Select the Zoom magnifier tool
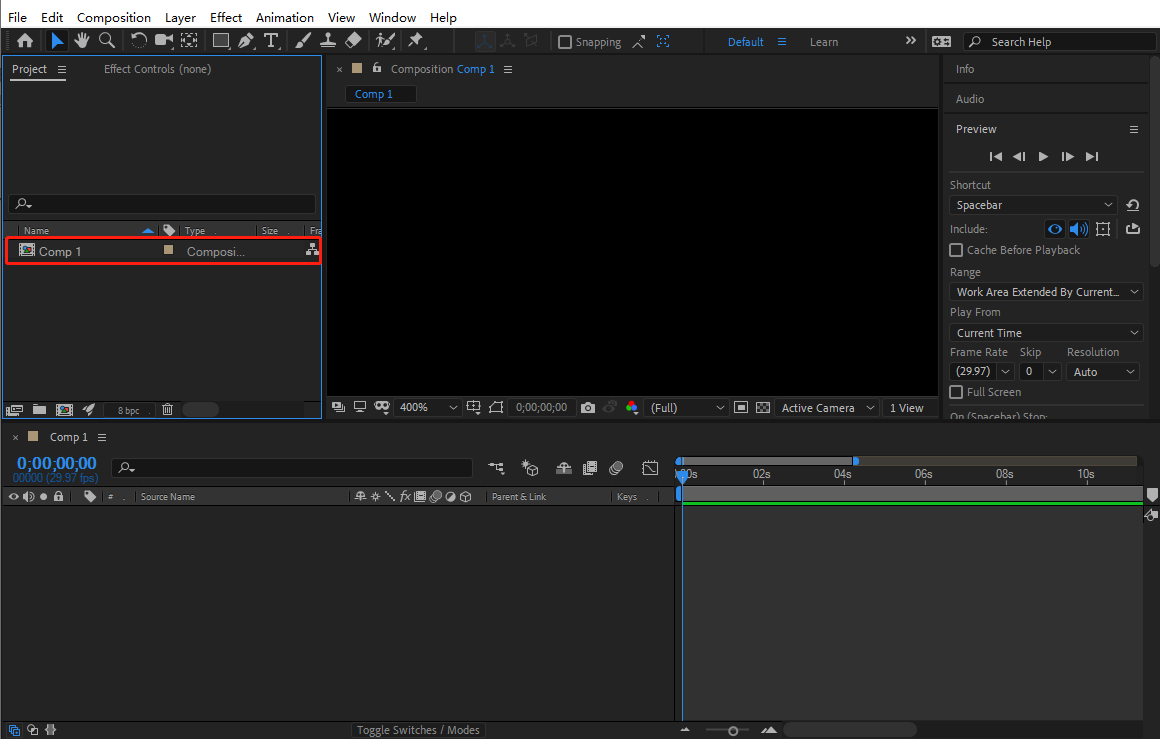1160x739 pixels. coord(107,41)
